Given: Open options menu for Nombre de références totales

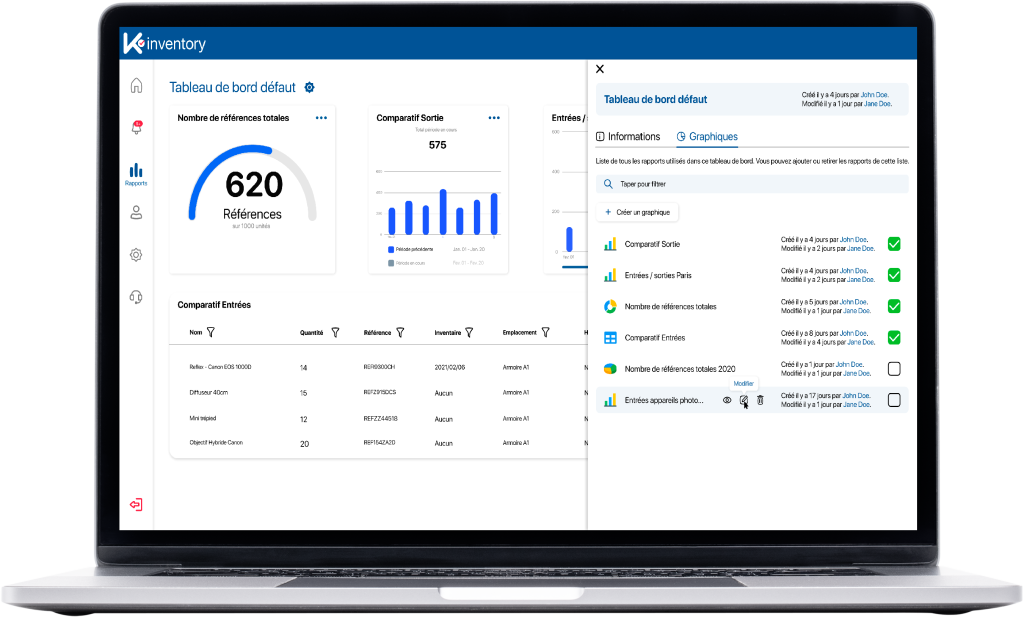Looking at the screenshot, I should (321, 118).
